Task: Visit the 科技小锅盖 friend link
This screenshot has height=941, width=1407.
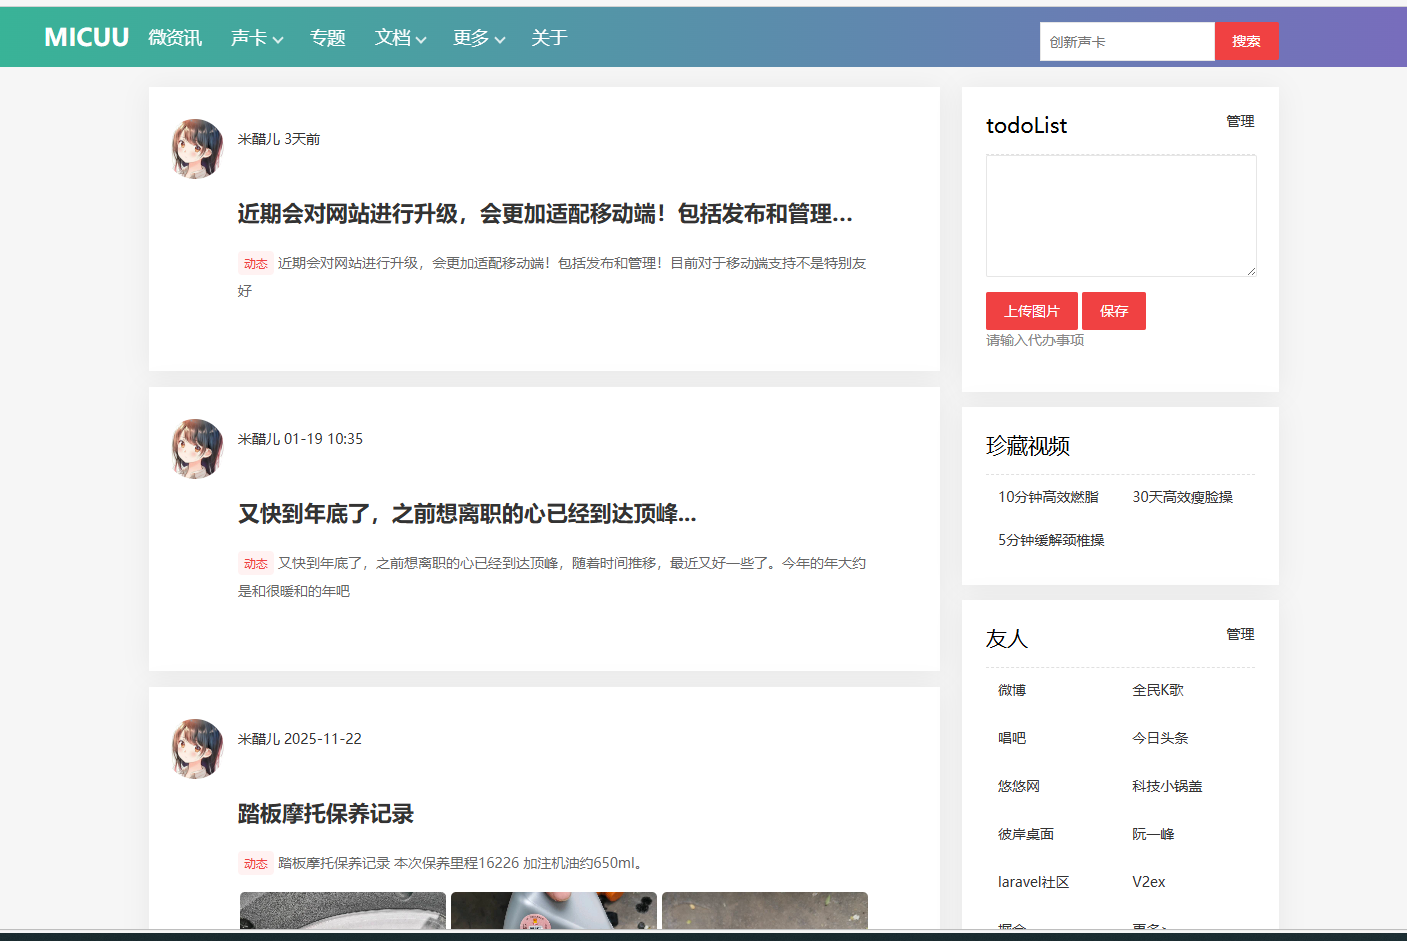Action: pos(1167,786)
